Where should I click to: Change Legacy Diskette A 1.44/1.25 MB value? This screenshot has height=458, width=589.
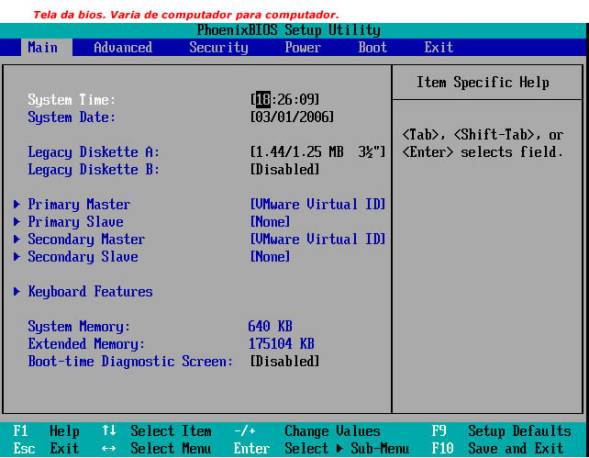click(318, 152)
